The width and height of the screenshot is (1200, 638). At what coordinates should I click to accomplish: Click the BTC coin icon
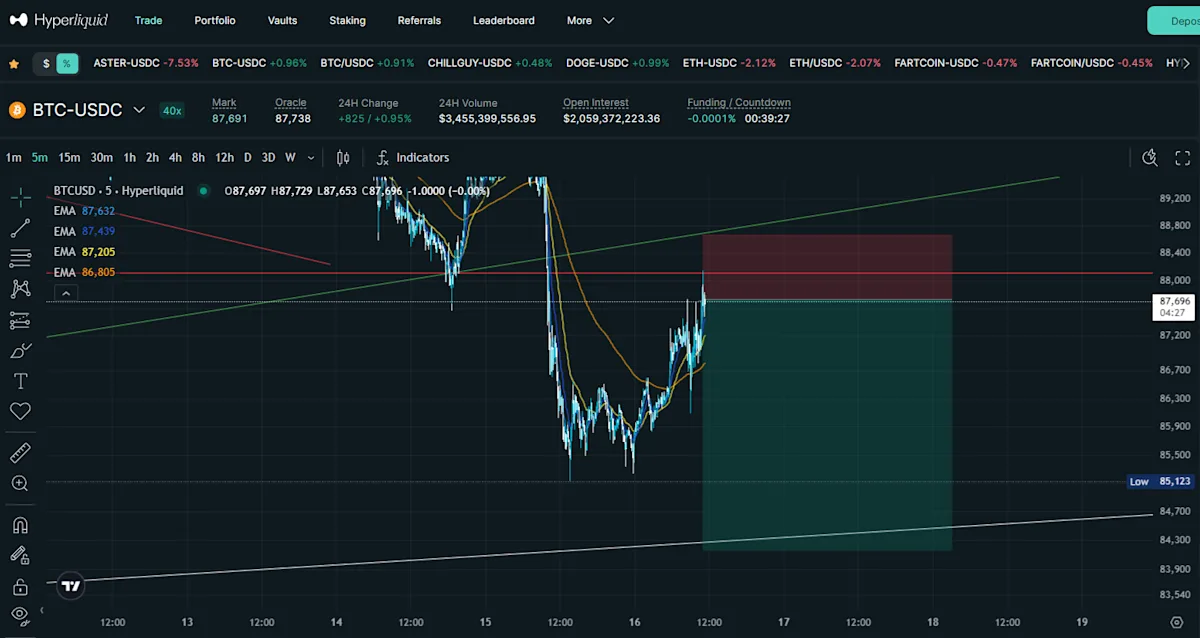[17, 110]
